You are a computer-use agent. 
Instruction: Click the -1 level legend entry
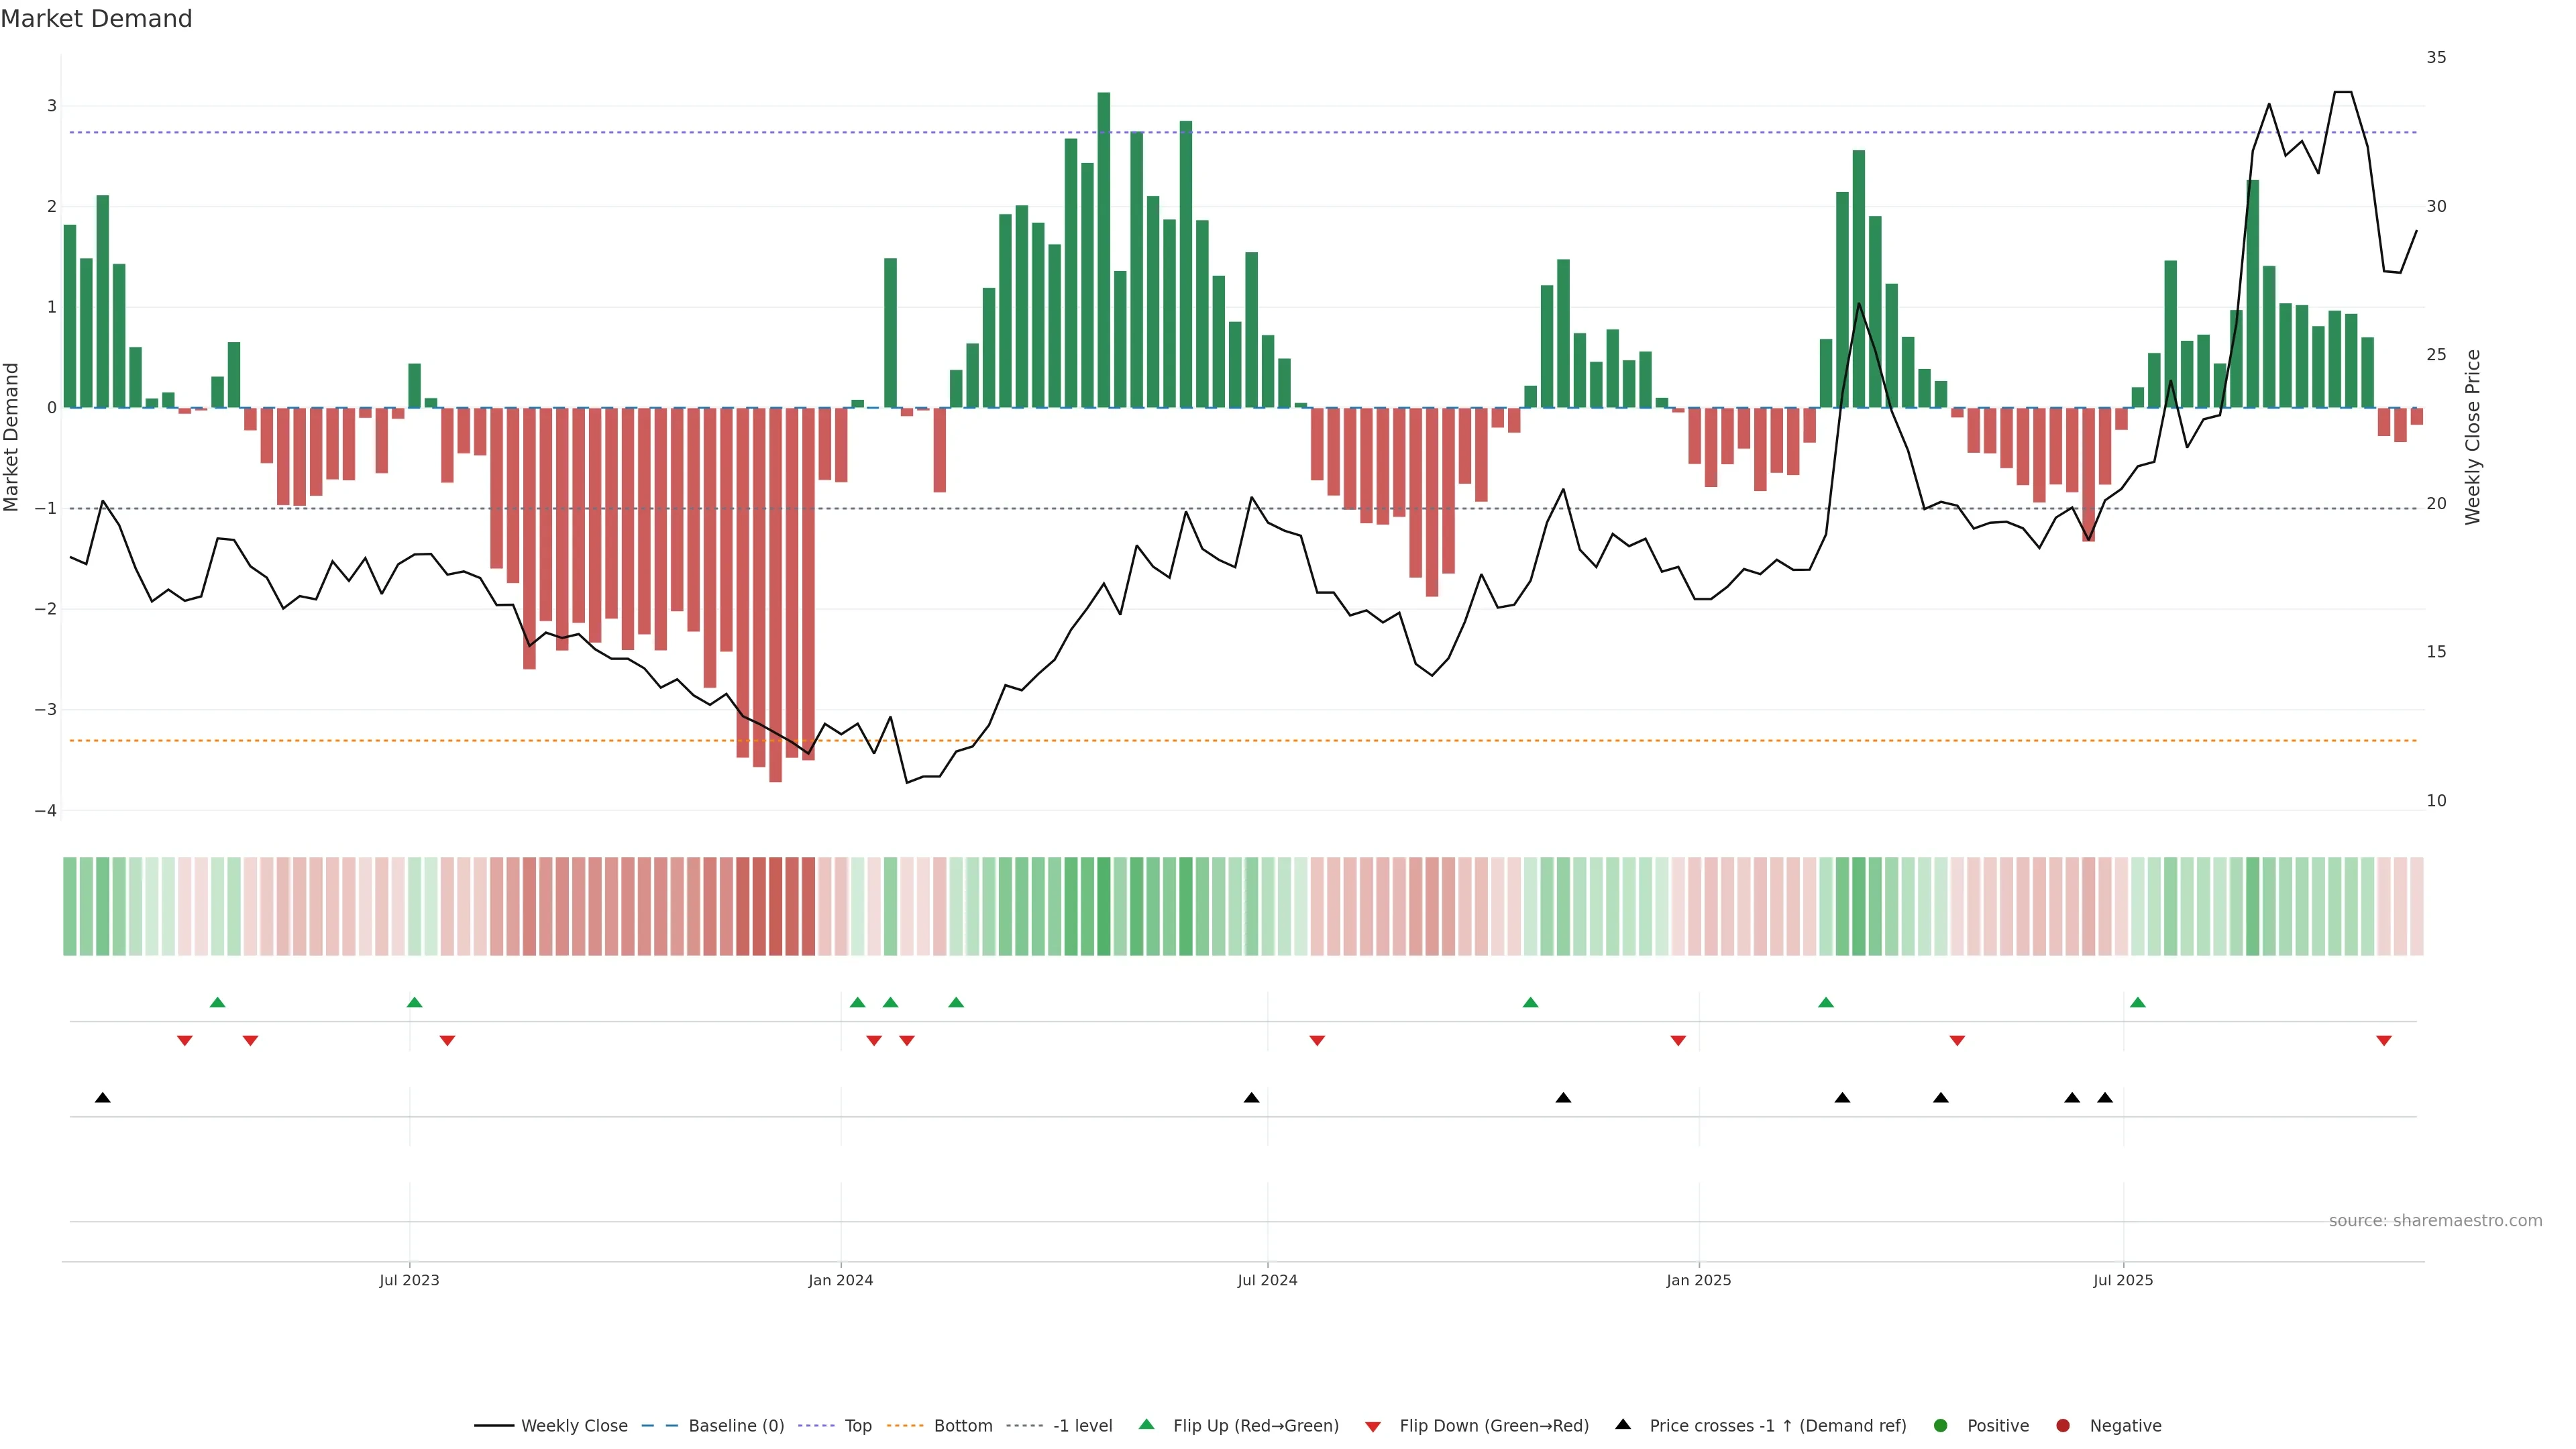click(1082, 1426)
